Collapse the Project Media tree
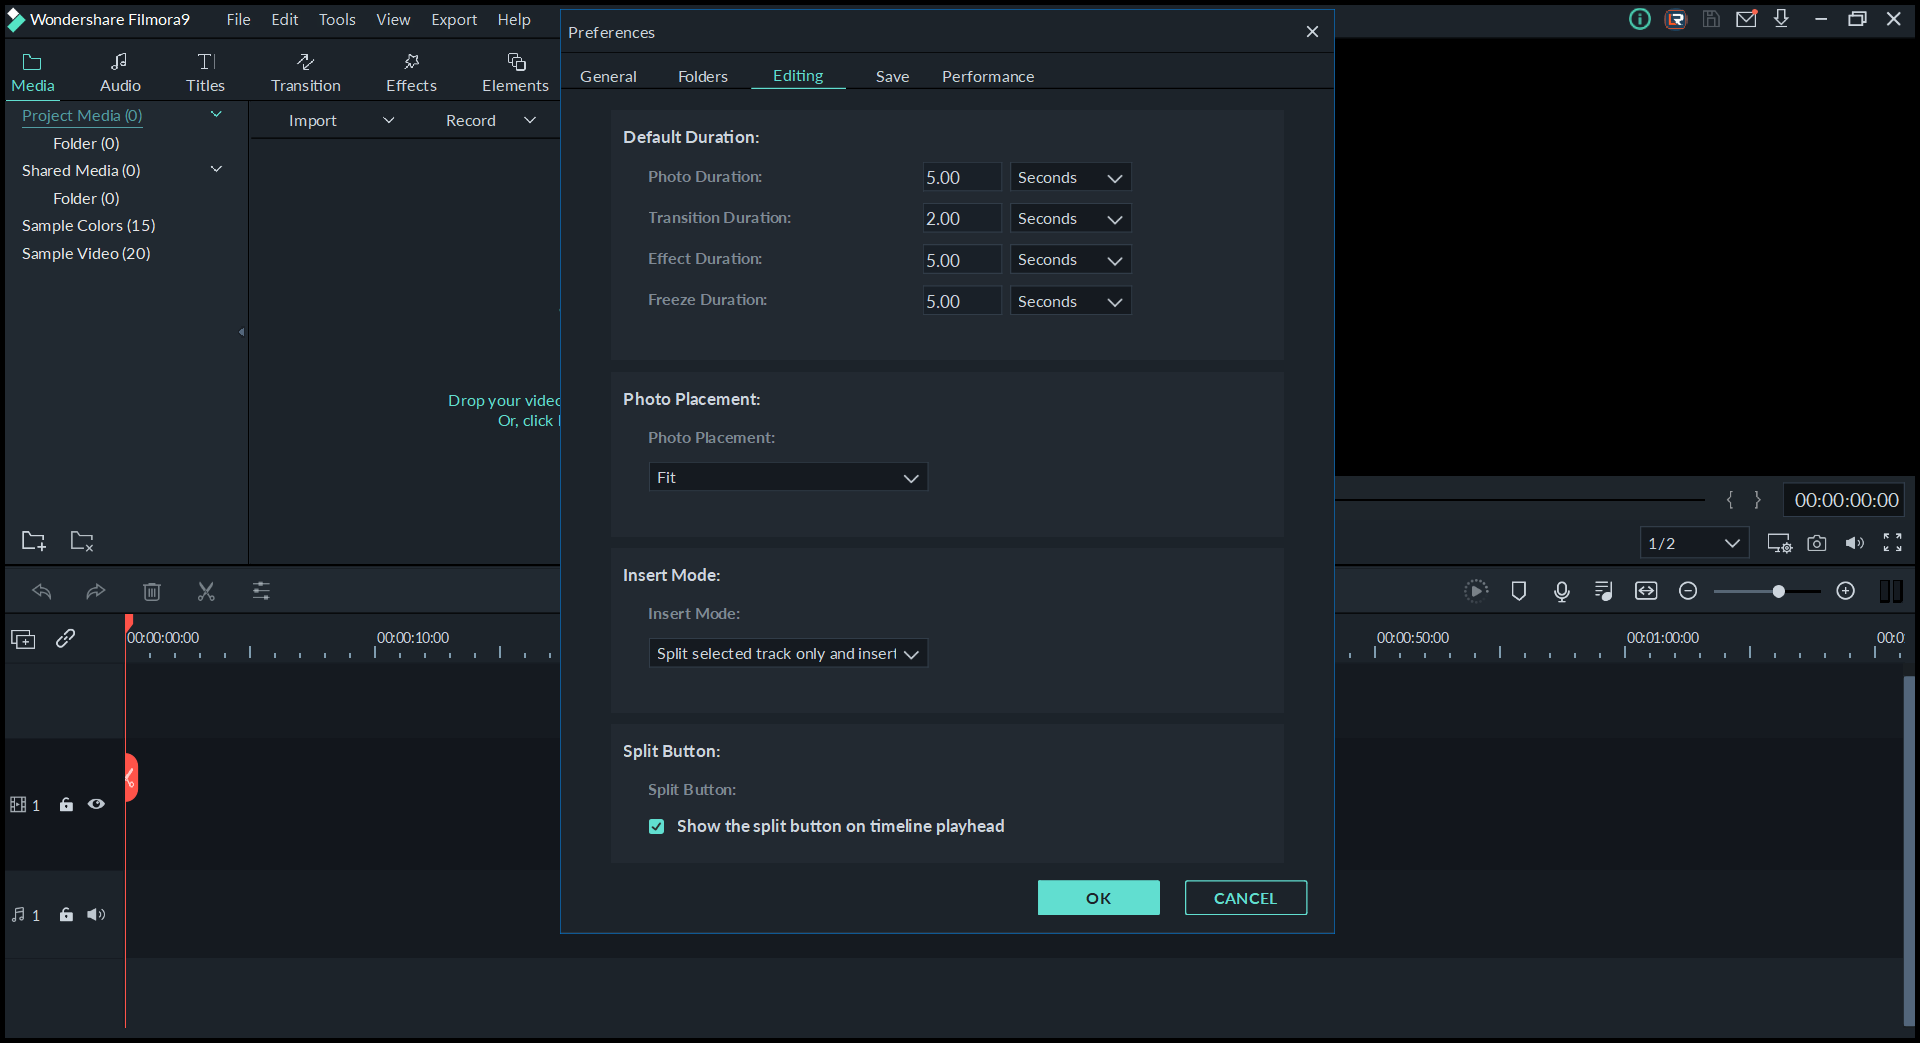The width and height of the screenshot is (1920, 1043). pos(216,115)
